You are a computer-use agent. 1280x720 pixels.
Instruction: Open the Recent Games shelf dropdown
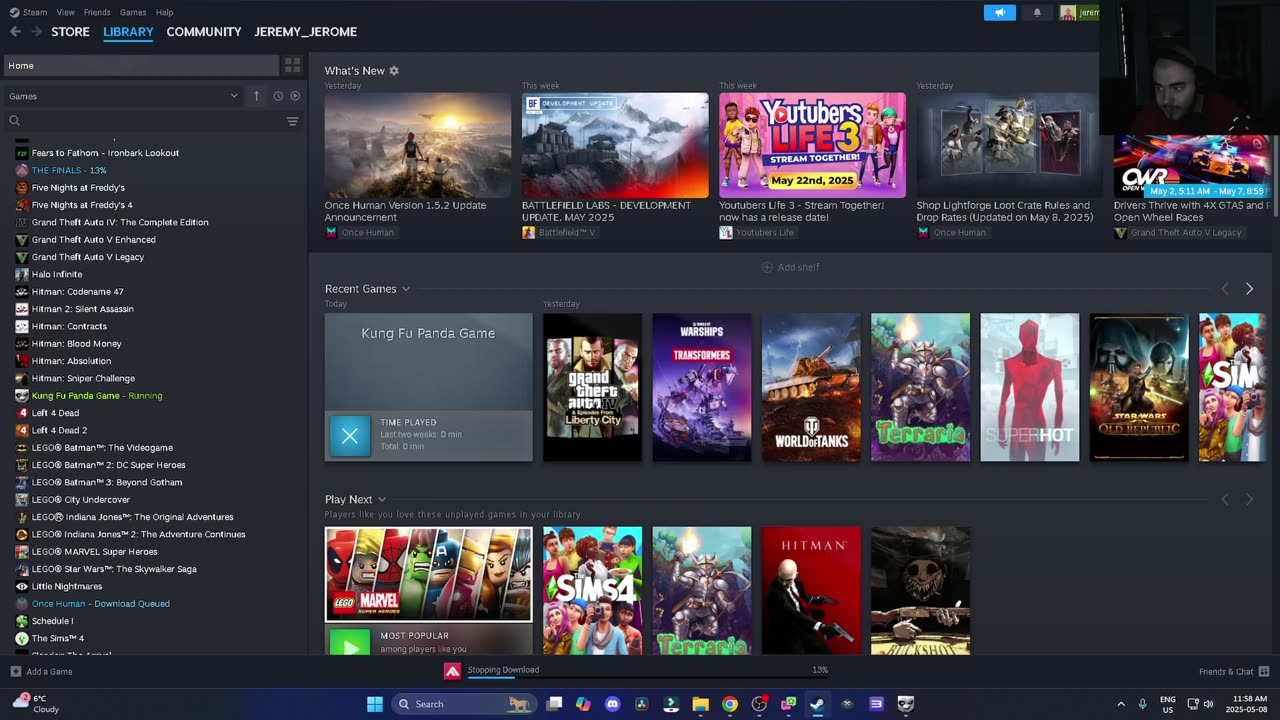click(x=406, y=289)
